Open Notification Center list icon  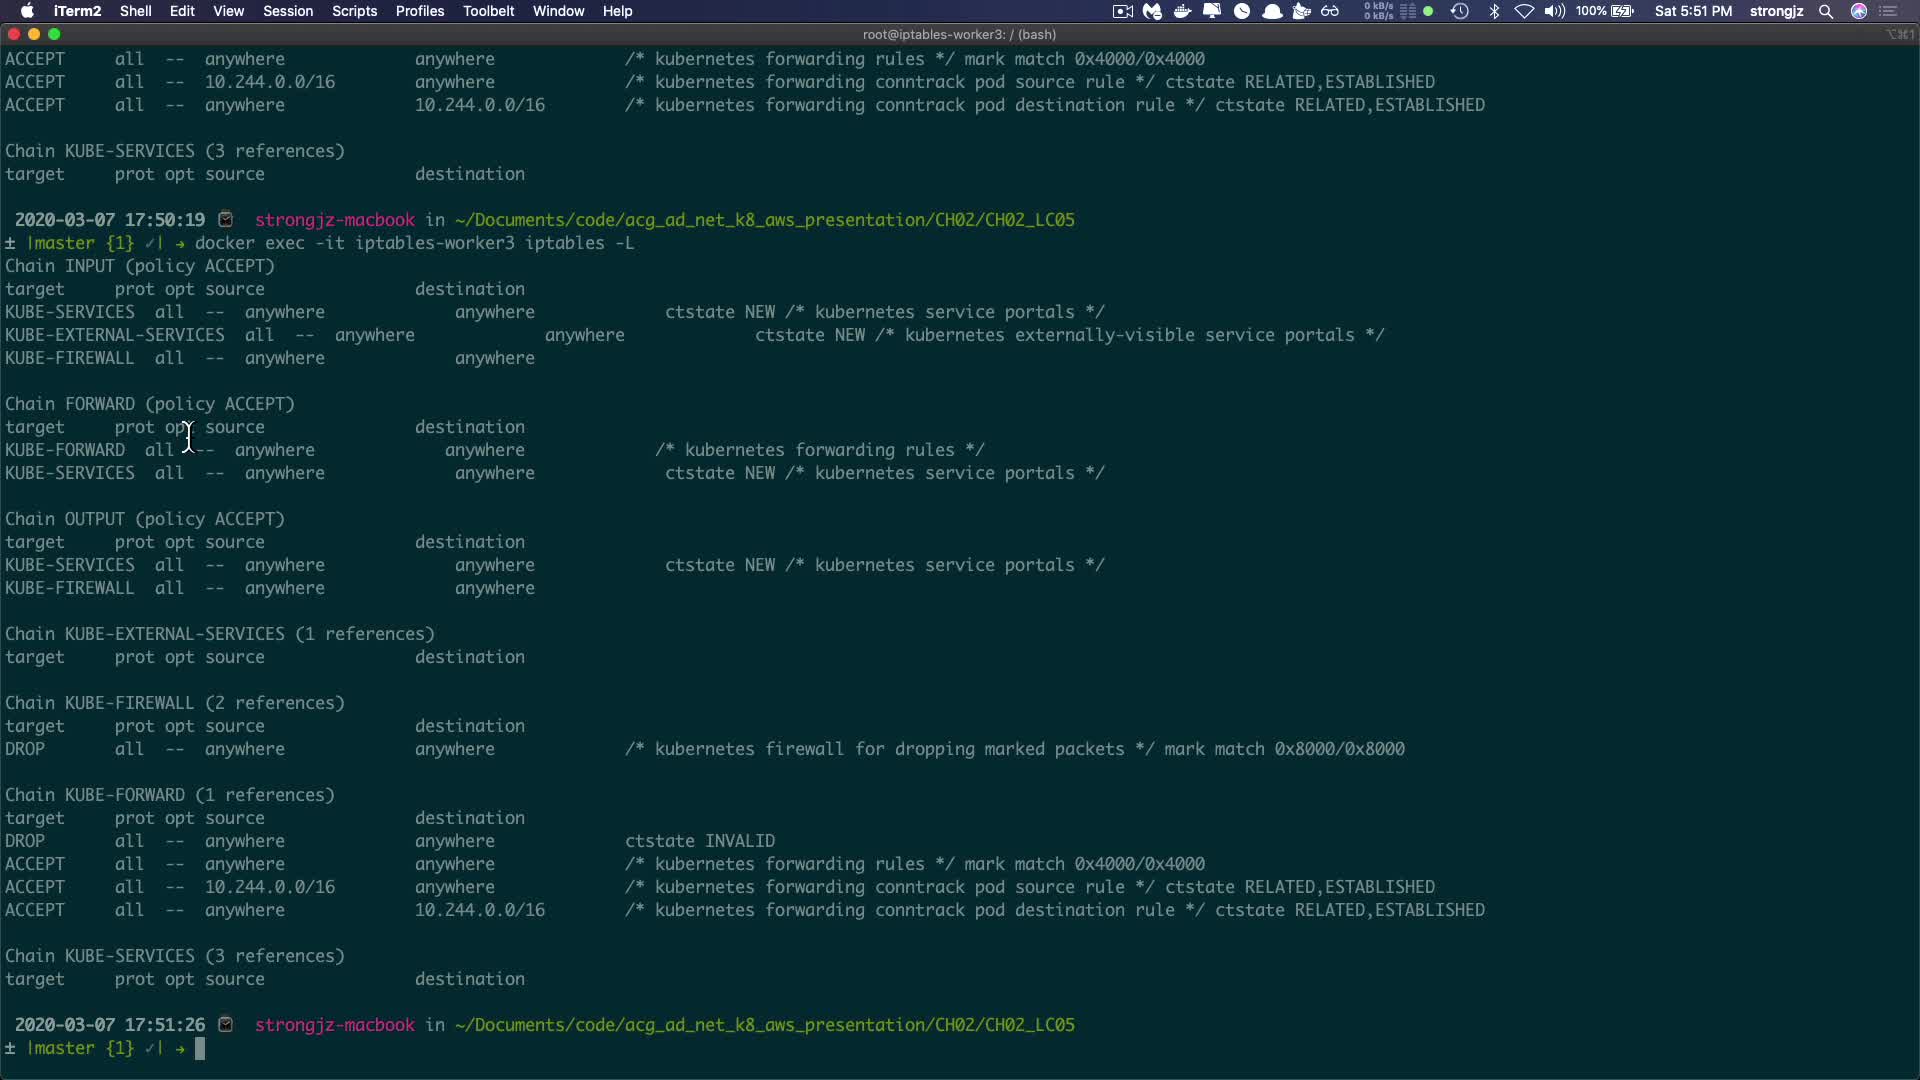click(1889, 11)
